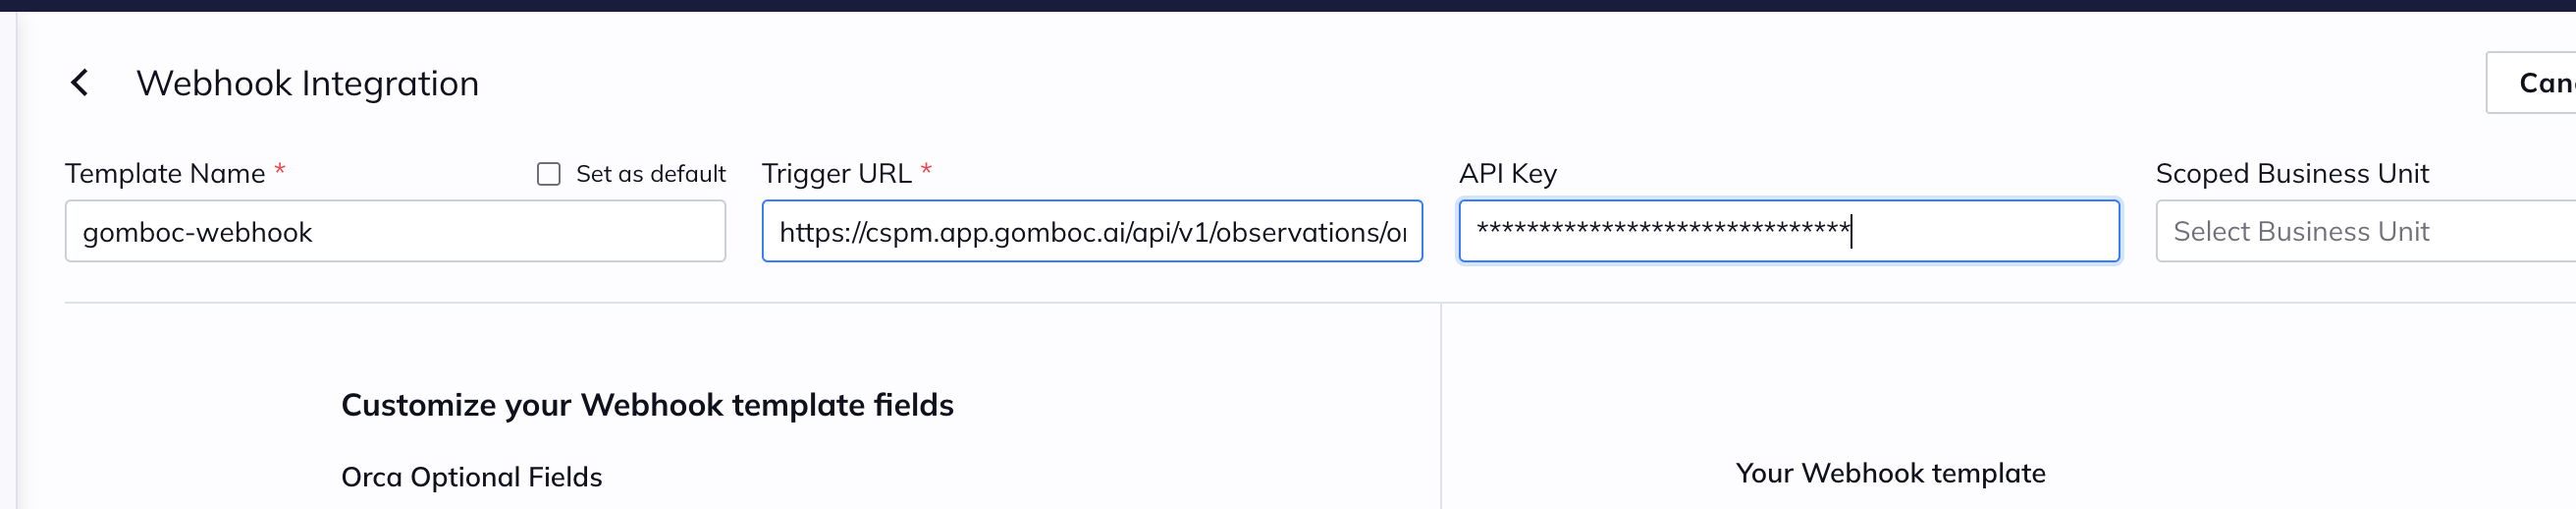Select 'Customize your Webhook template fields' heading
This screenshot has height=509, width=2576.
pos(647,405)
